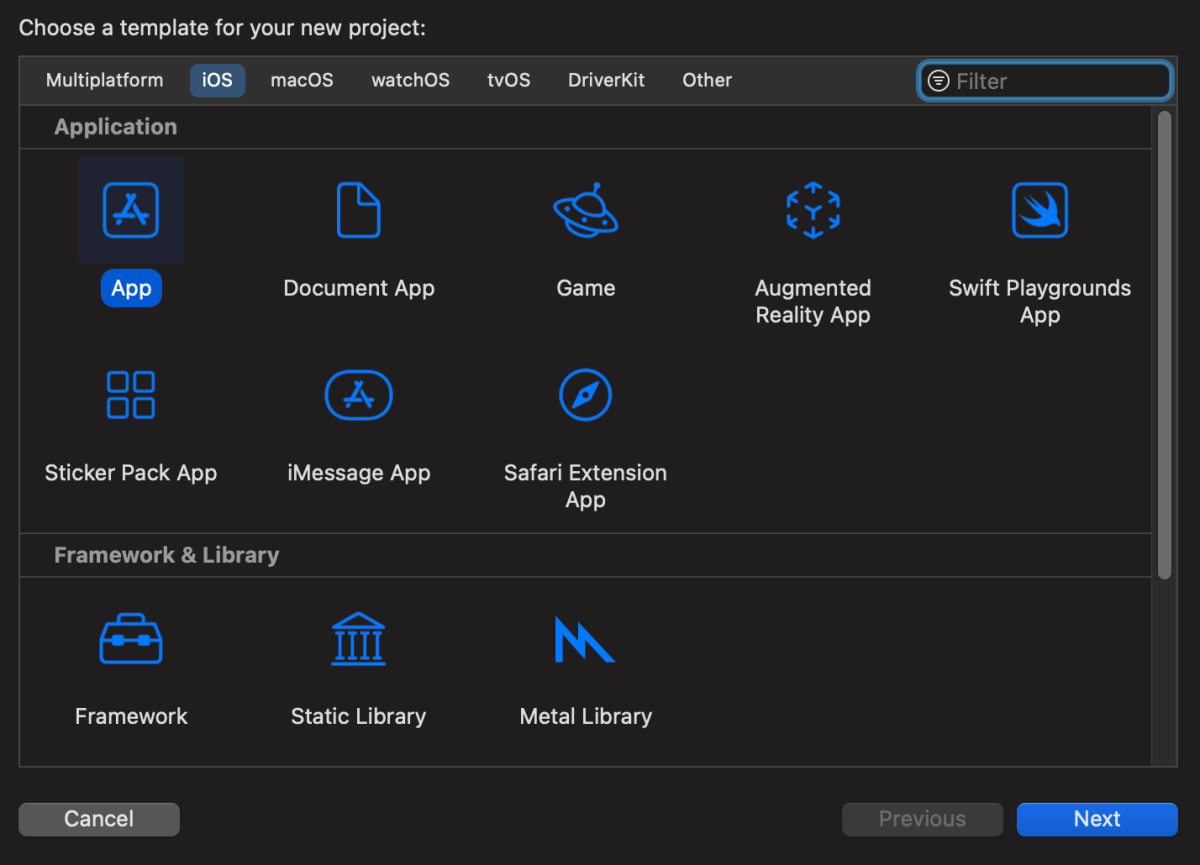Choose the Document App template icon
This screenshot has height=865, width=1200.
point(358,210)
